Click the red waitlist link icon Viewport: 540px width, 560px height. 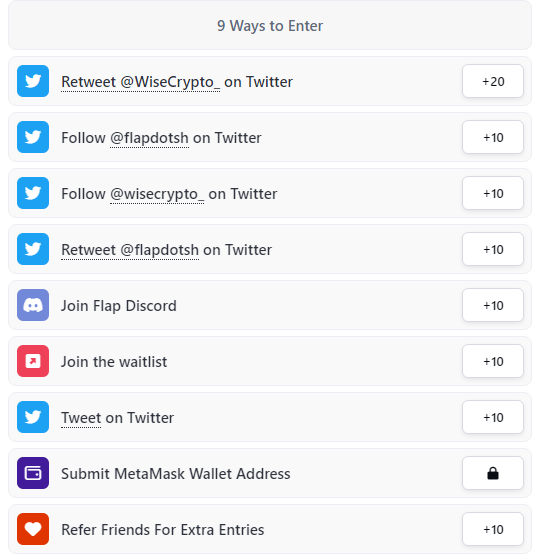pos(33,361)
